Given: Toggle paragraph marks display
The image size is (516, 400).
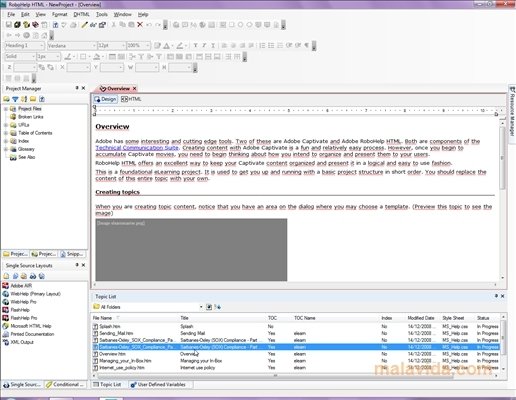Looking at the screenshot, I should click(x=306, y=46).
